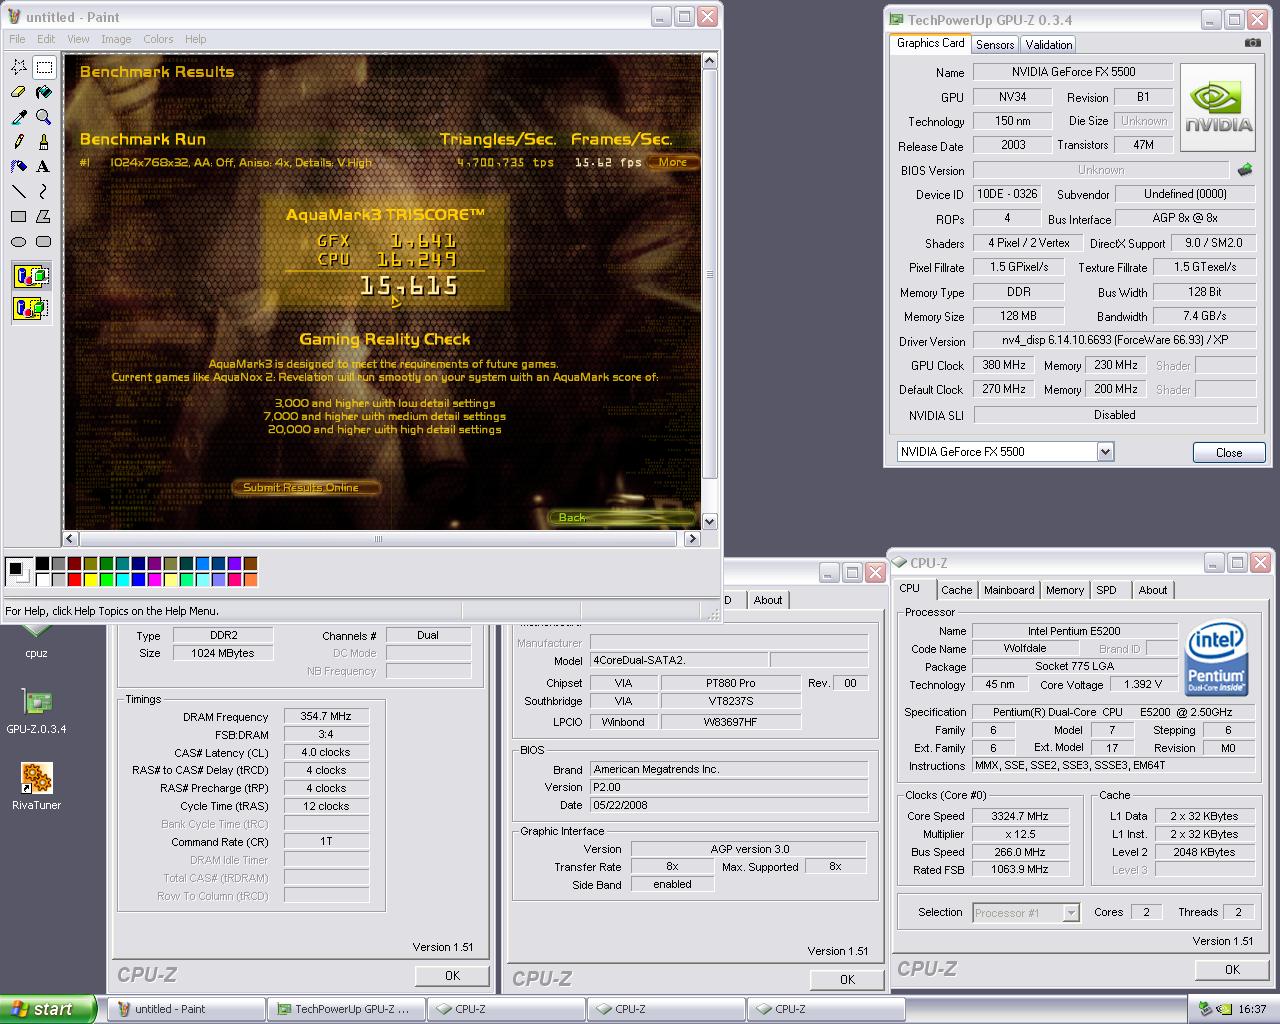Click the Start button

[48, 1009]
